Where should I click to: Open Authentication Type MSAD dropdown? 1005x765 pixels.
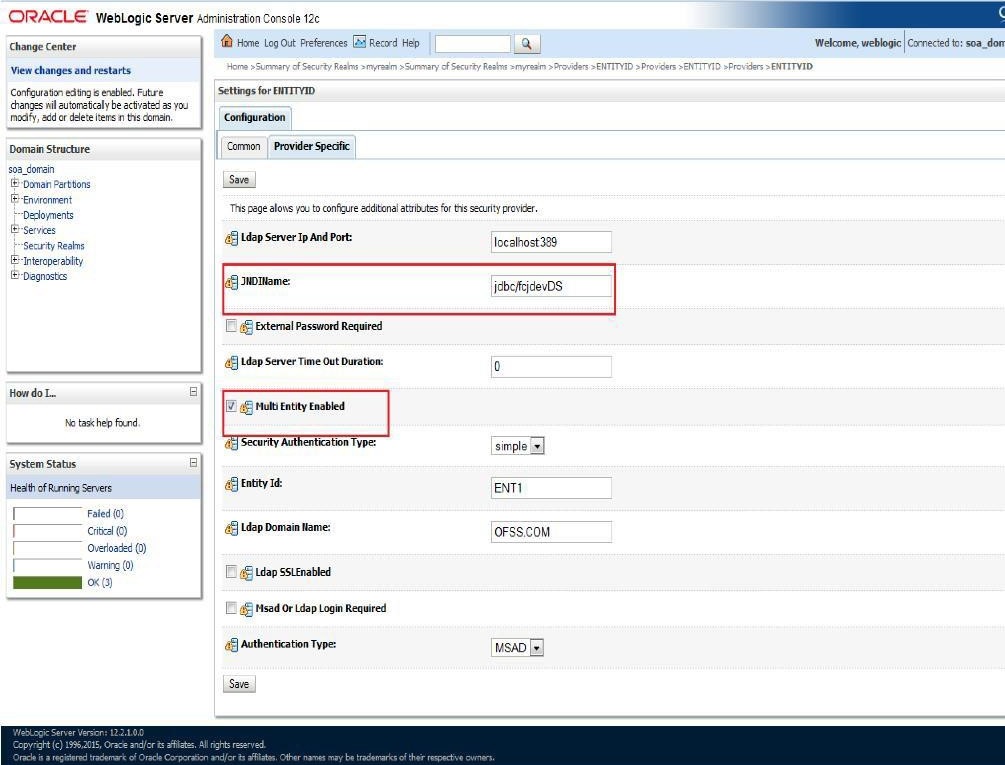[517, 648]
